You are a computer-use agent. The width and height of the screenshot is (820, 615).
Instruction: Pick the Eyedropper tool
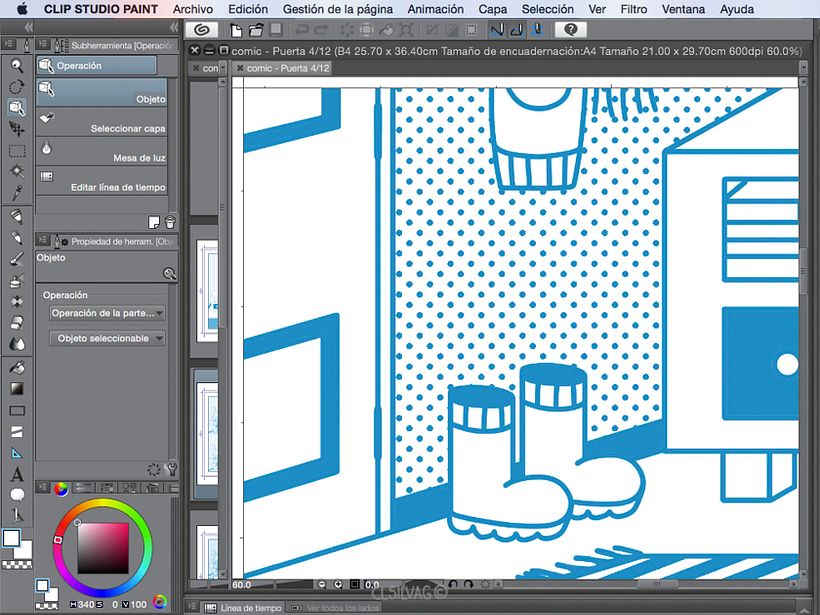click(16, 192)
